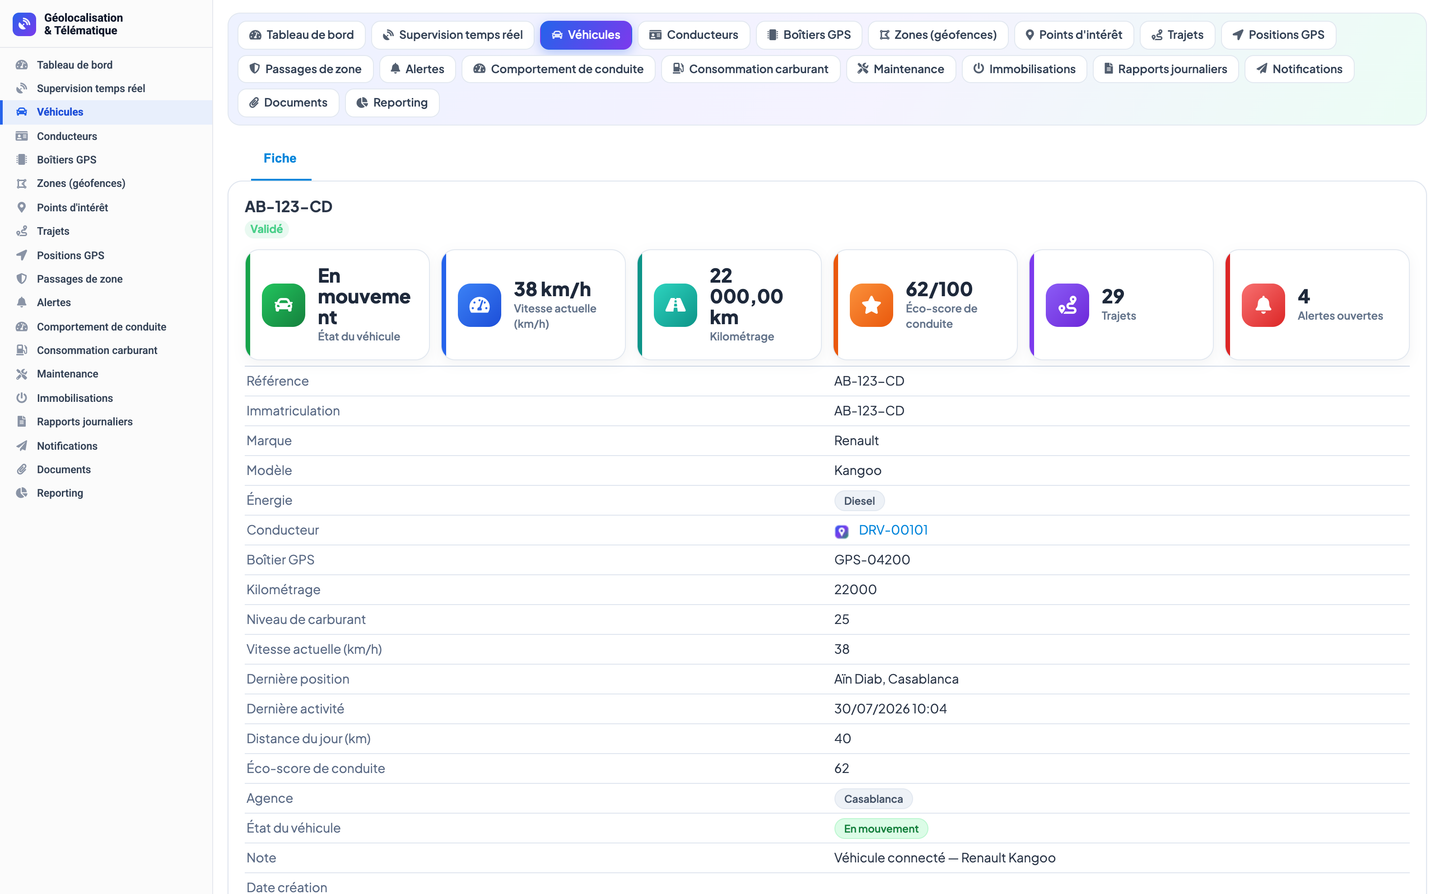The image size is (1445, 894).
Task: Click the Points d'intérêt sidebar pin icon
Action: coord(22,208)
